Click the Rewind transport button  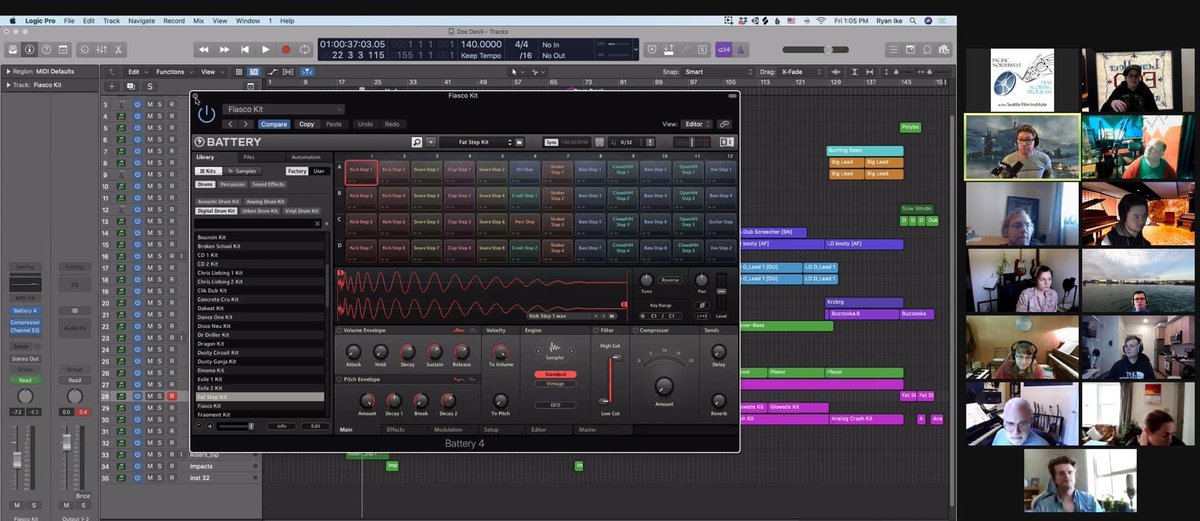(x=203, y=49)
